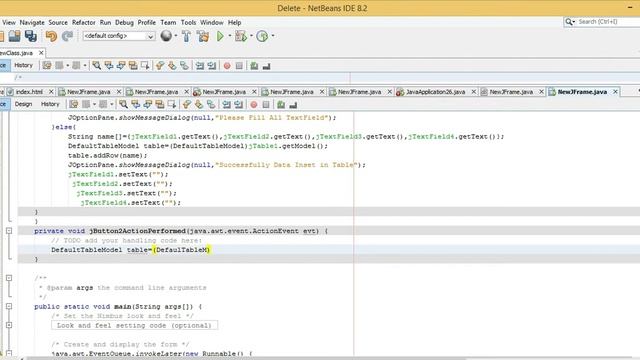The image size is (640, 360).
Task: Open the Help menu
Action: [x=234, y=22]
